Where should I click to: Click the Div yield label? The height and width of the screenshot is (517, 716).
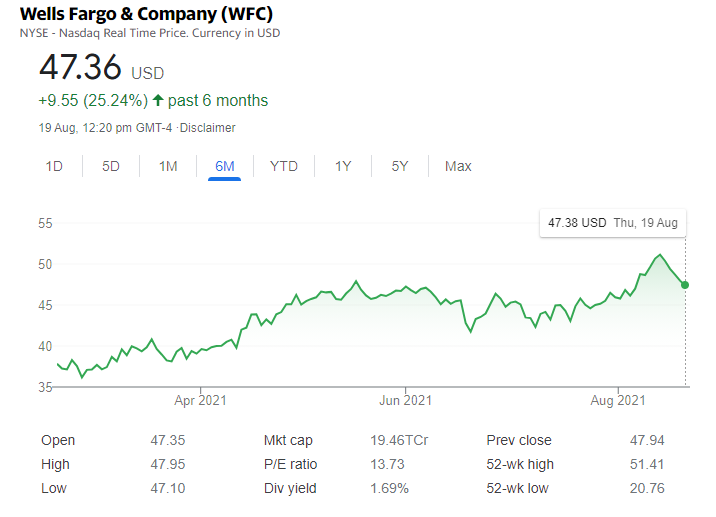(x=290, y=488)
